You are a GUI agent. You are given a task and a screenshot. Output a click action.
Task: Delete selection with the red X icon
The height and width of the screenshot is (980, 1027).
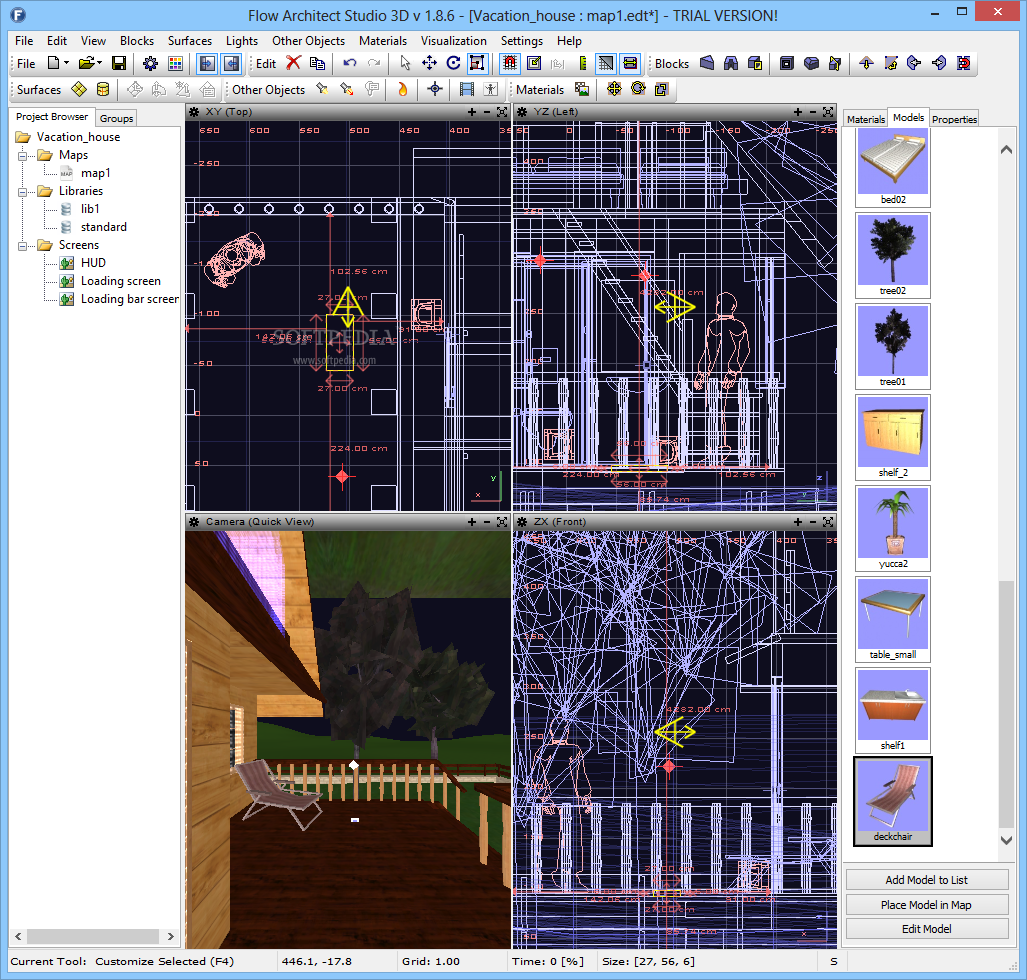[293, 63]
